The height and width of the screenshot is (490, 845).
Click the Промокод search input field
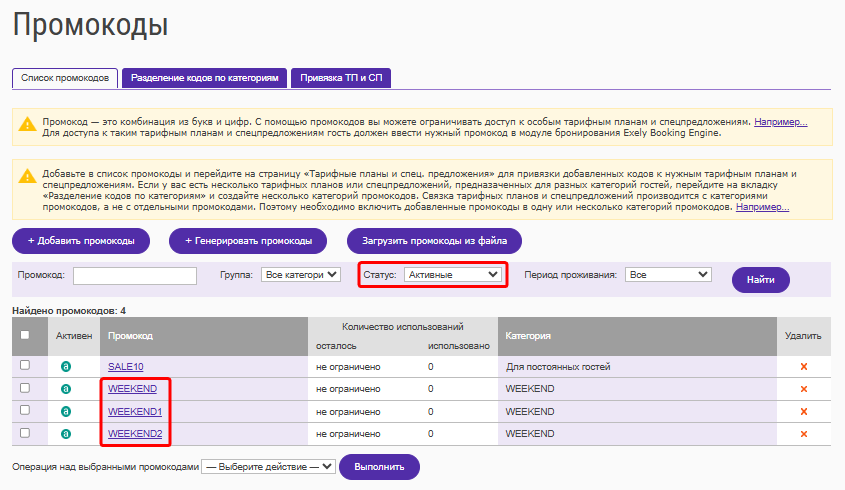(135, 275)
